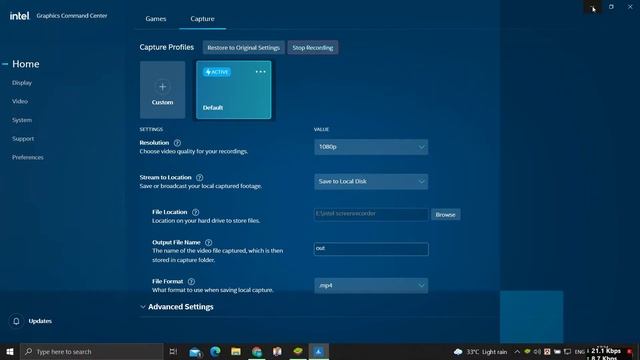Screen dimensions: 640x360
Task: Open Google Chrome from the taskbar
Action: (257, 351)
